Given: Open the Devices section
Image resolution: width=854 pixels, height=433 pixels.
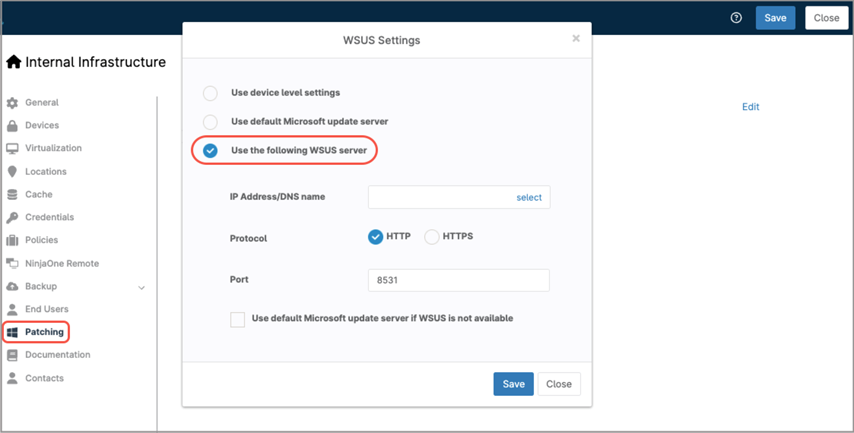Looking at the screenshot, I should 42,125.
